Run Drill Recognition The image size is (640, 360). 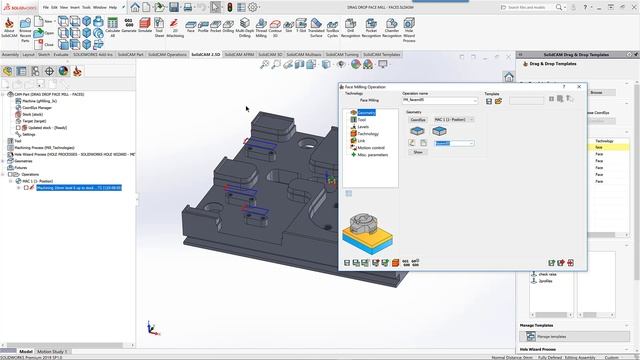click(x=350, y=27)
